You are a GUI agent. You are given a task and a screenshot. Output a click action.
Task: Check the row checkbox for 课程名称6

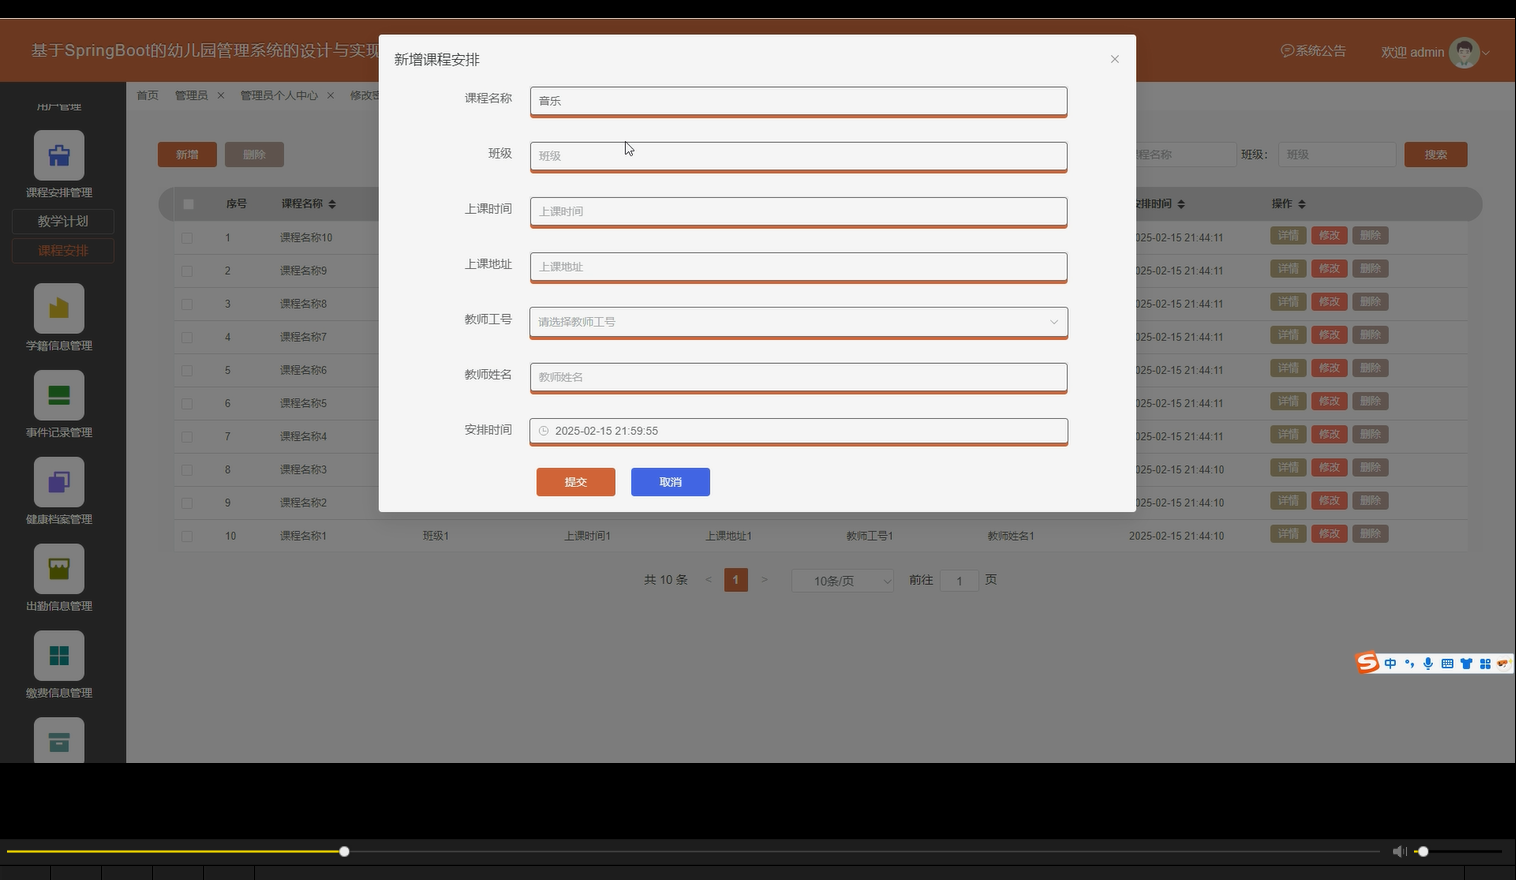[x=187, y=370]
